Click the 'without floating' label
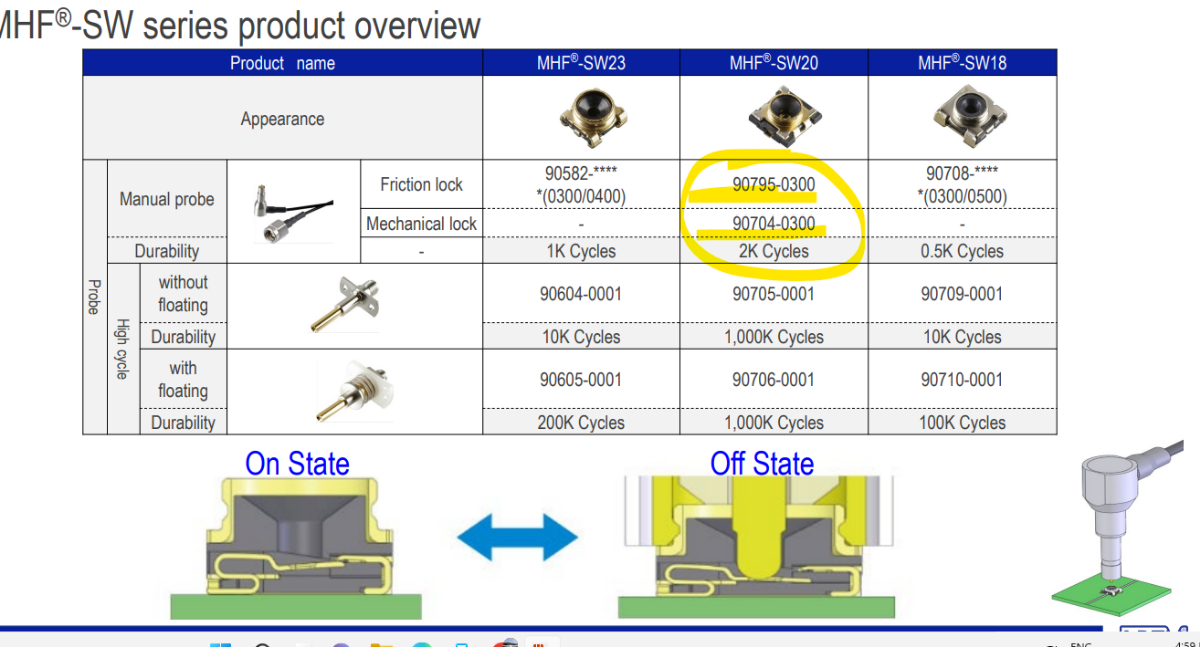 click(183, 293)
